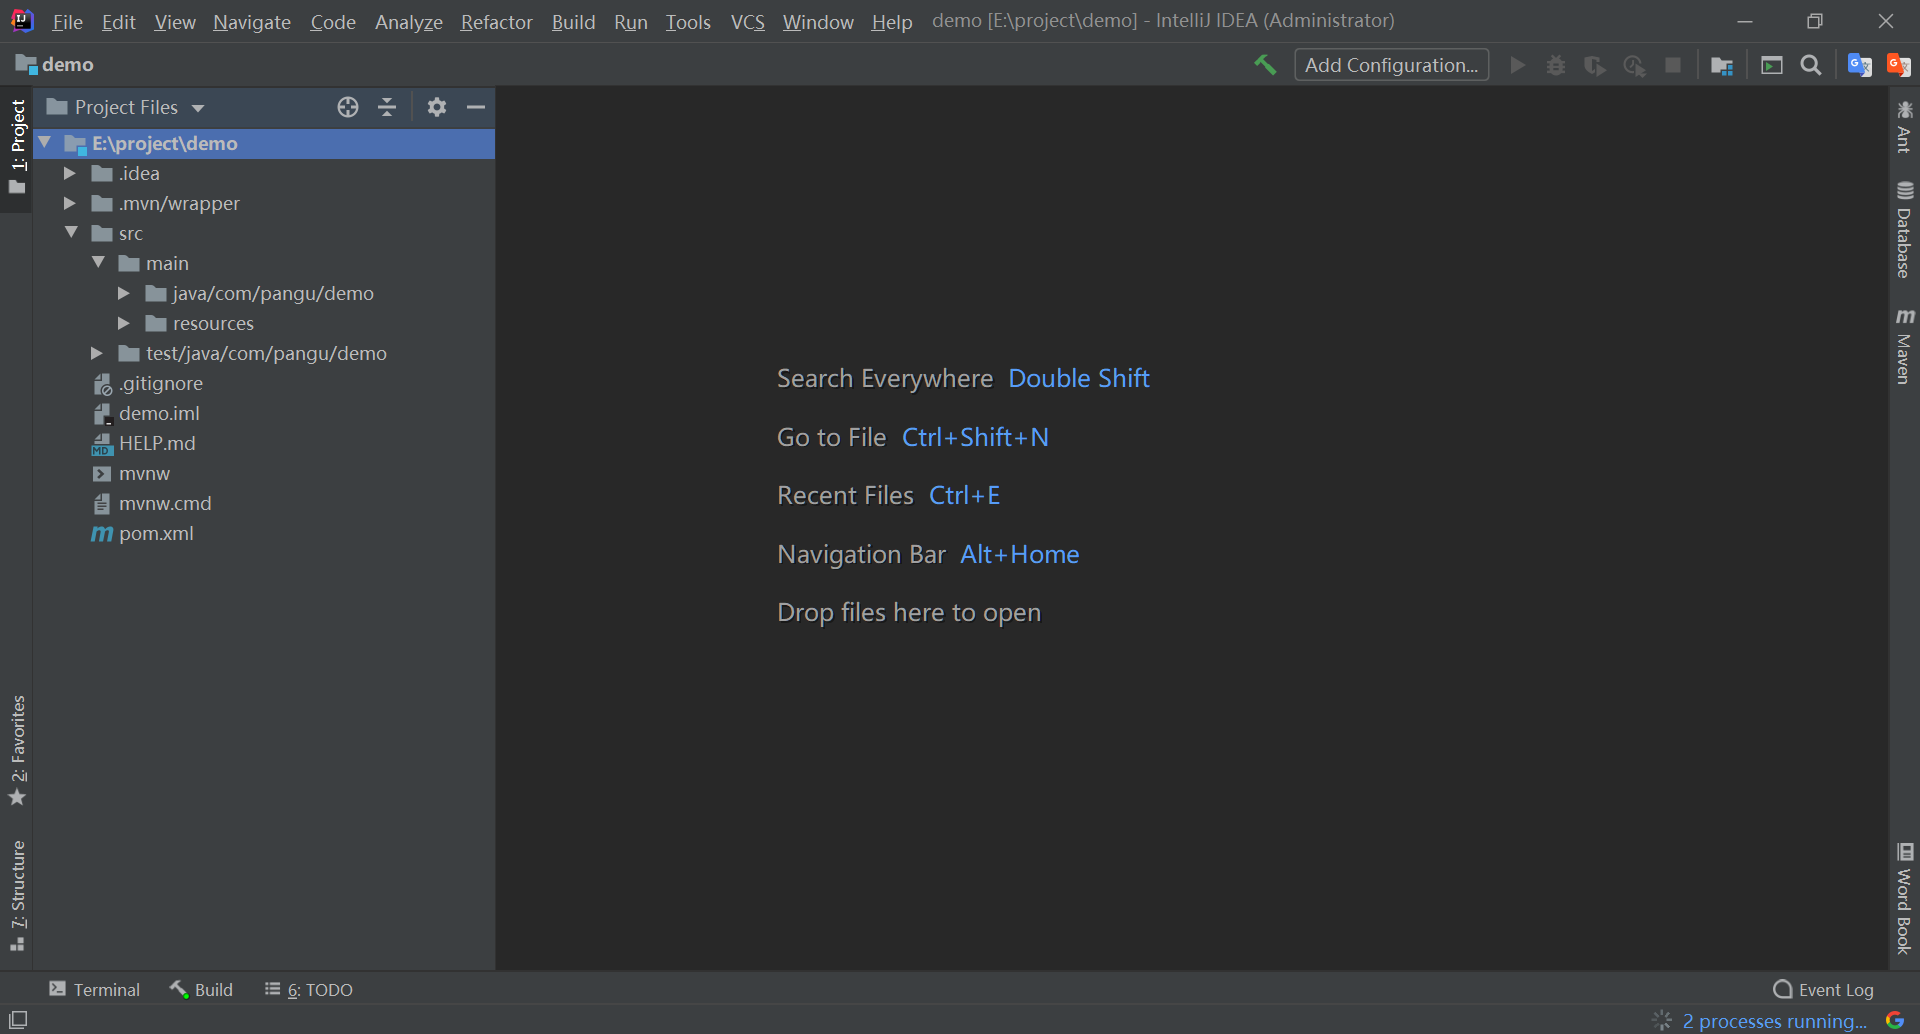This screenshot has width=1920, height=1034.
Task: Toggle the Maven tool window
Action: tap(1904, 346)
